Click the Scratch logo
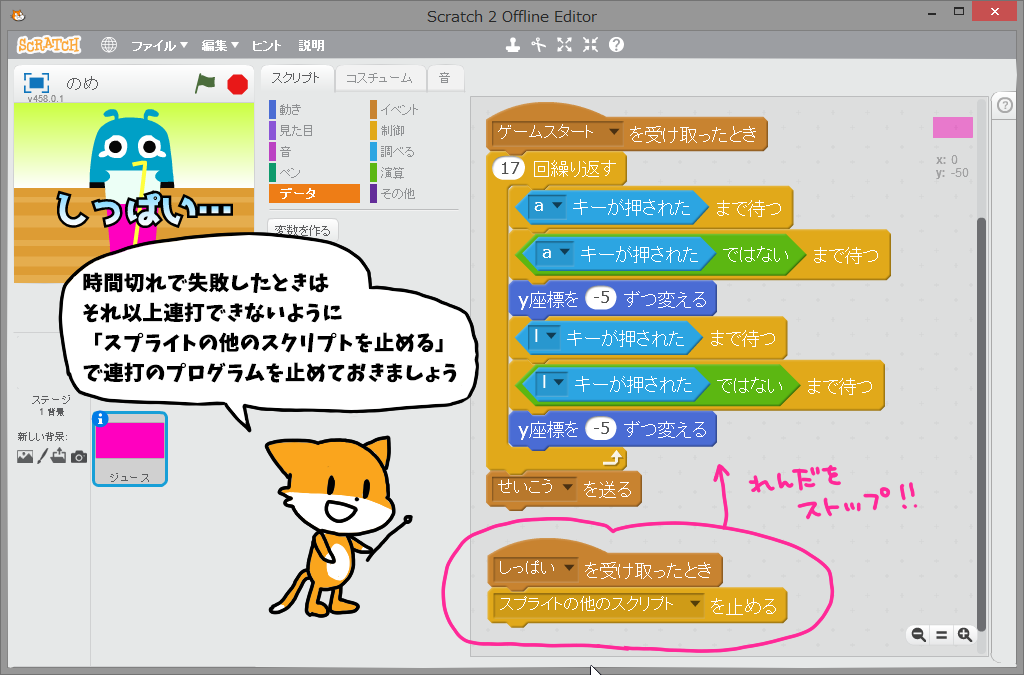This screenshot has height=675, width=1024. 49,45
